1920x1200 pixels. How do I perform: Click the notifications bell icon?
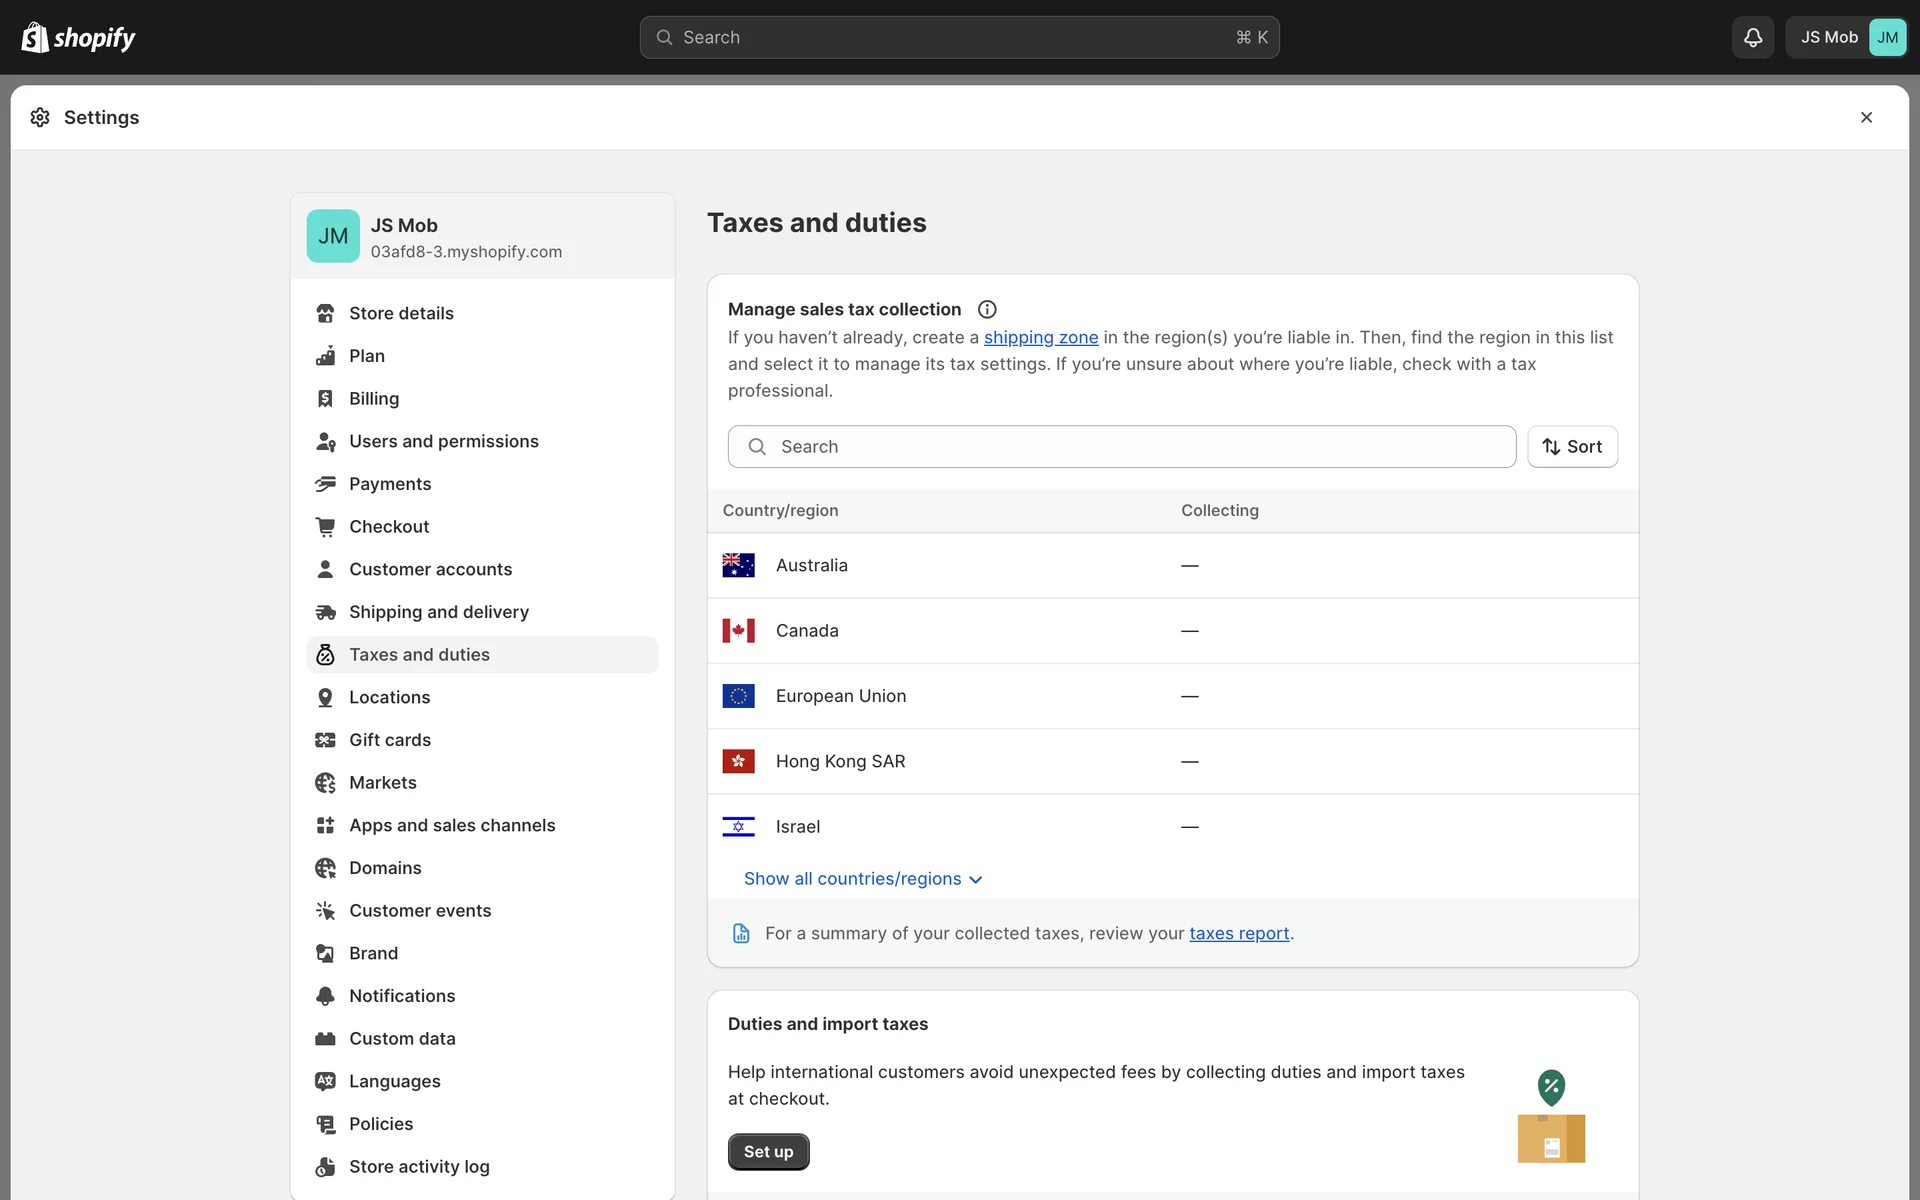[x=1752, y=37]
